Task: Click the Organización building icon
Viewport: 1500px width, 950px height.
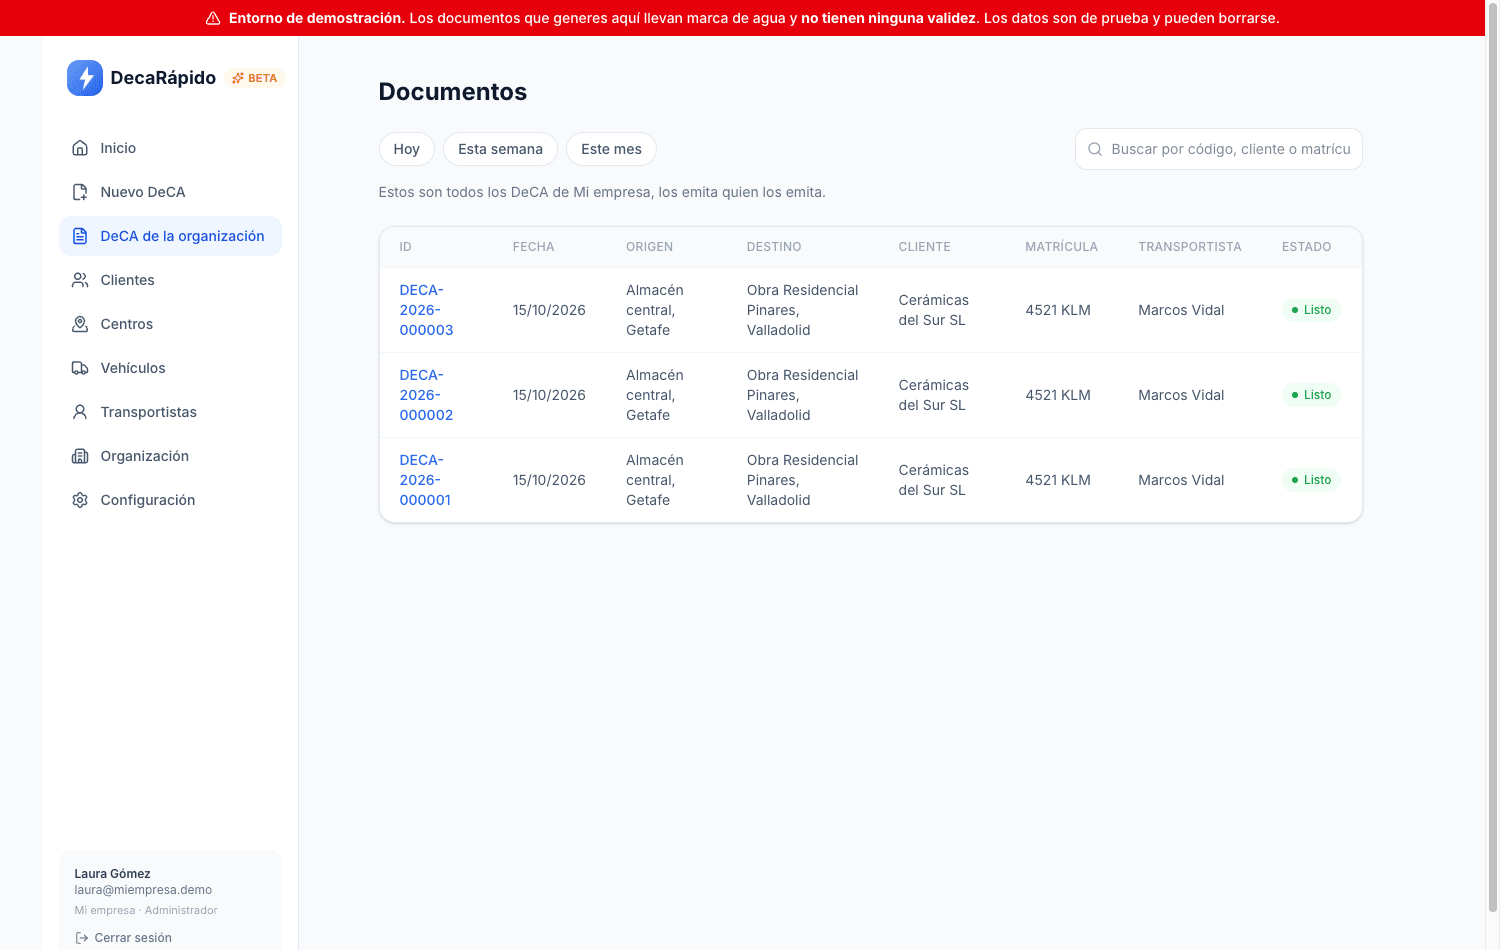Action: point(80,456)
